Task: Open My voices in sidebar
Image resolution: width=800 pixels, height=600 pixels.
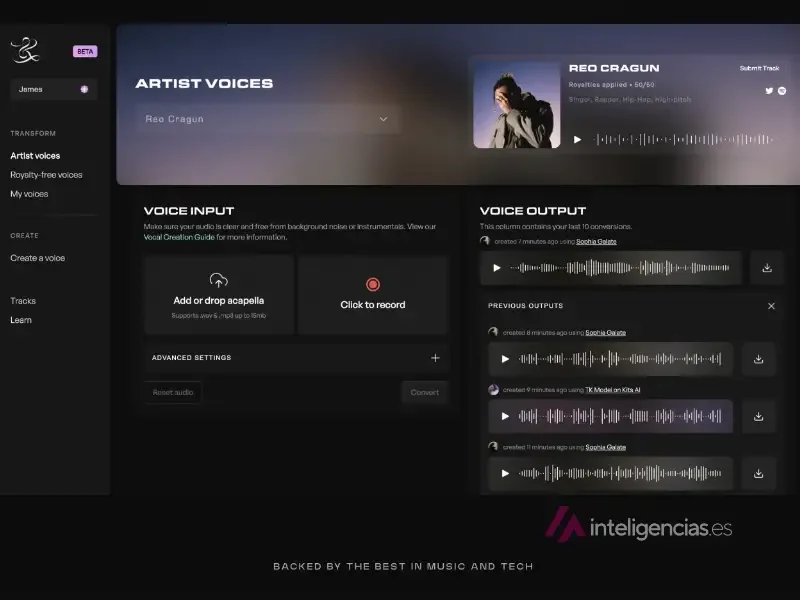Action: point(29,194)
